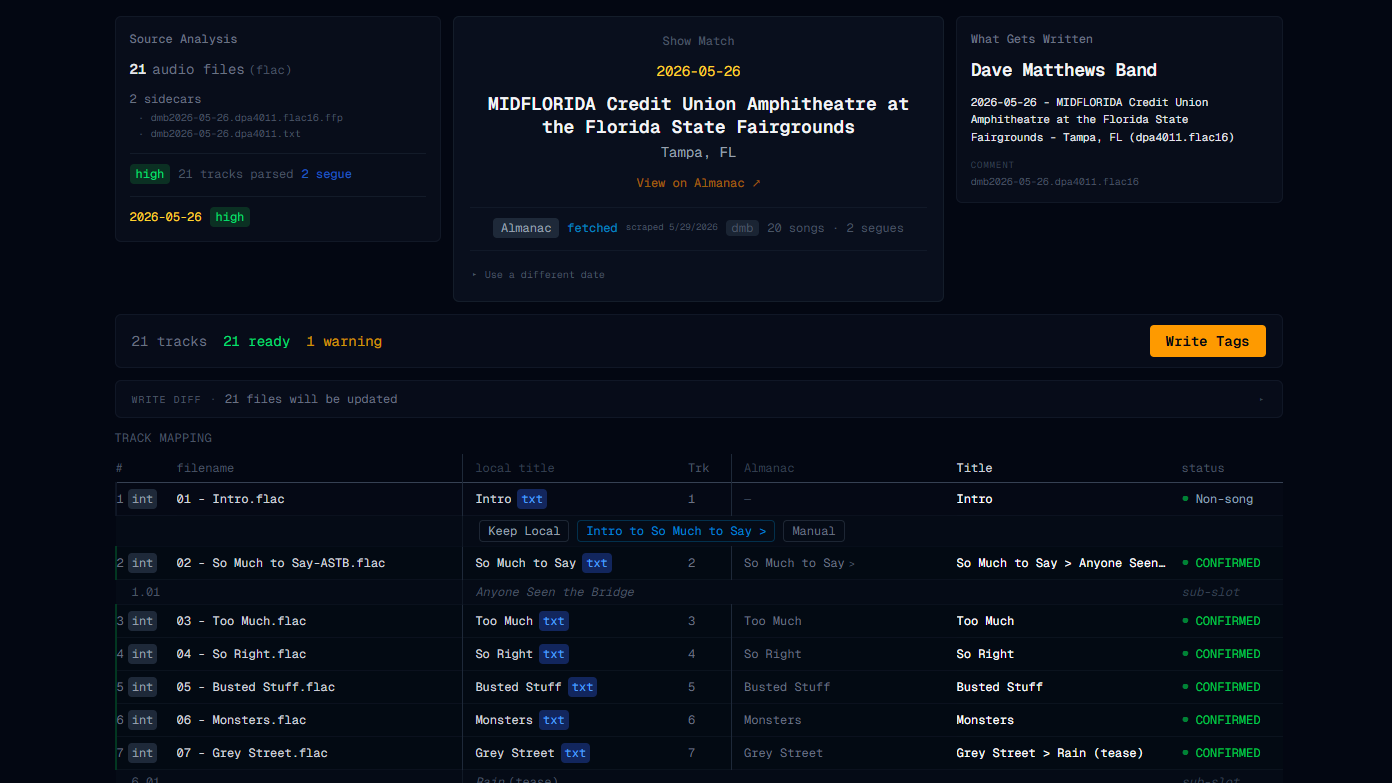Image resolution: width=1392 pixels, height=783 pixels.
Task: Click the txt badge next to local Grey Street
Action: point(575,753)
